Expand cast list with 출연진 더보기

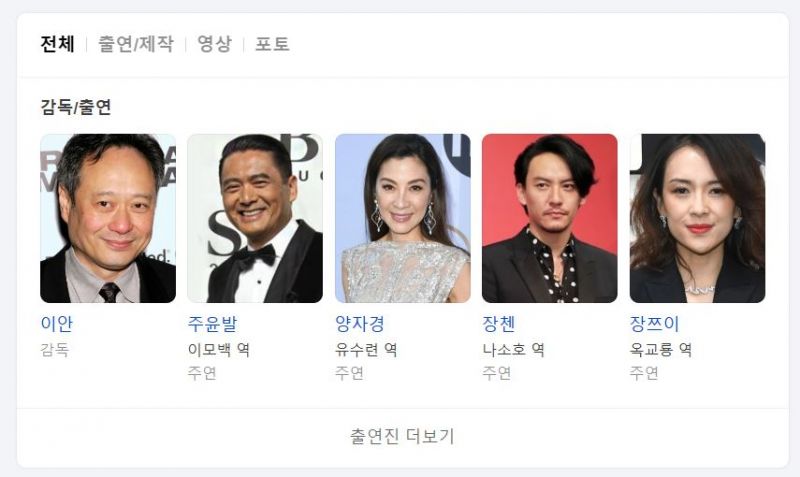click(403, 437)
